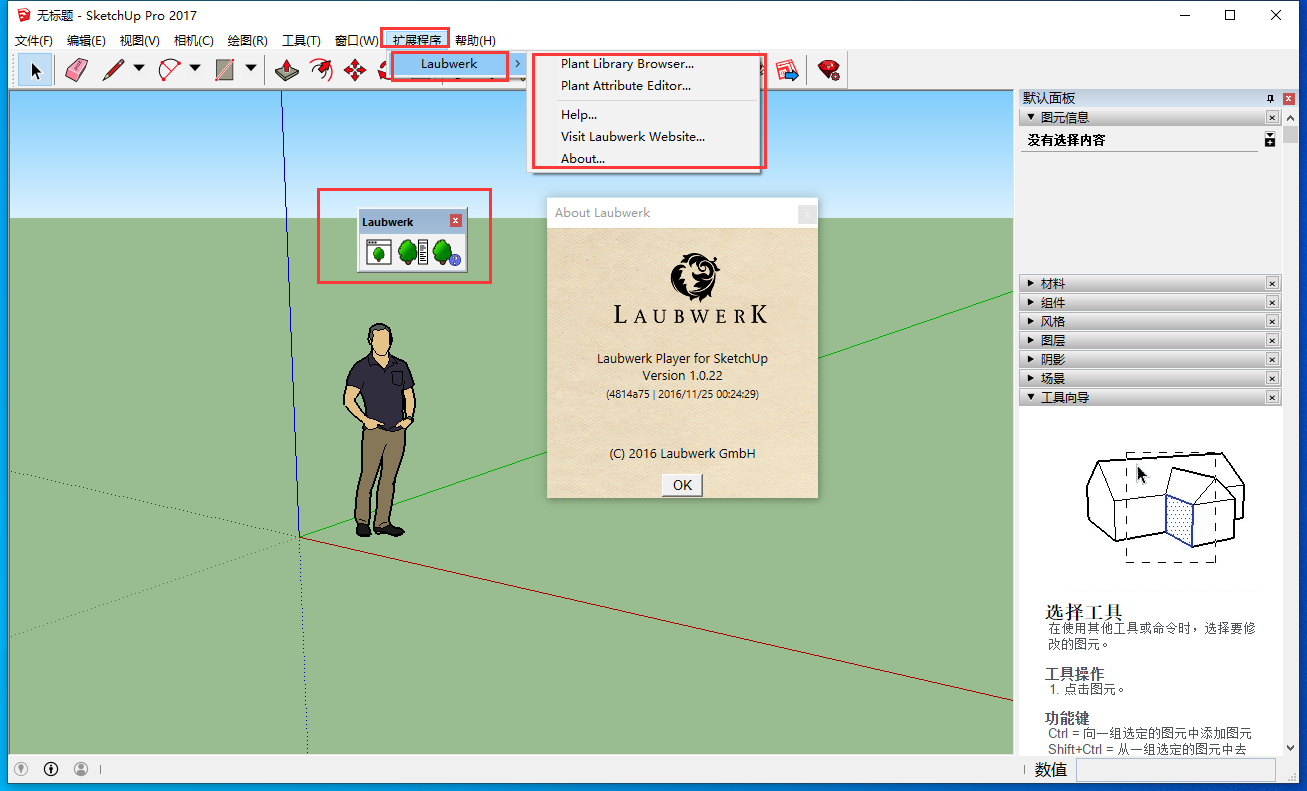Open the 文件(F) menu

click(34, 41)
